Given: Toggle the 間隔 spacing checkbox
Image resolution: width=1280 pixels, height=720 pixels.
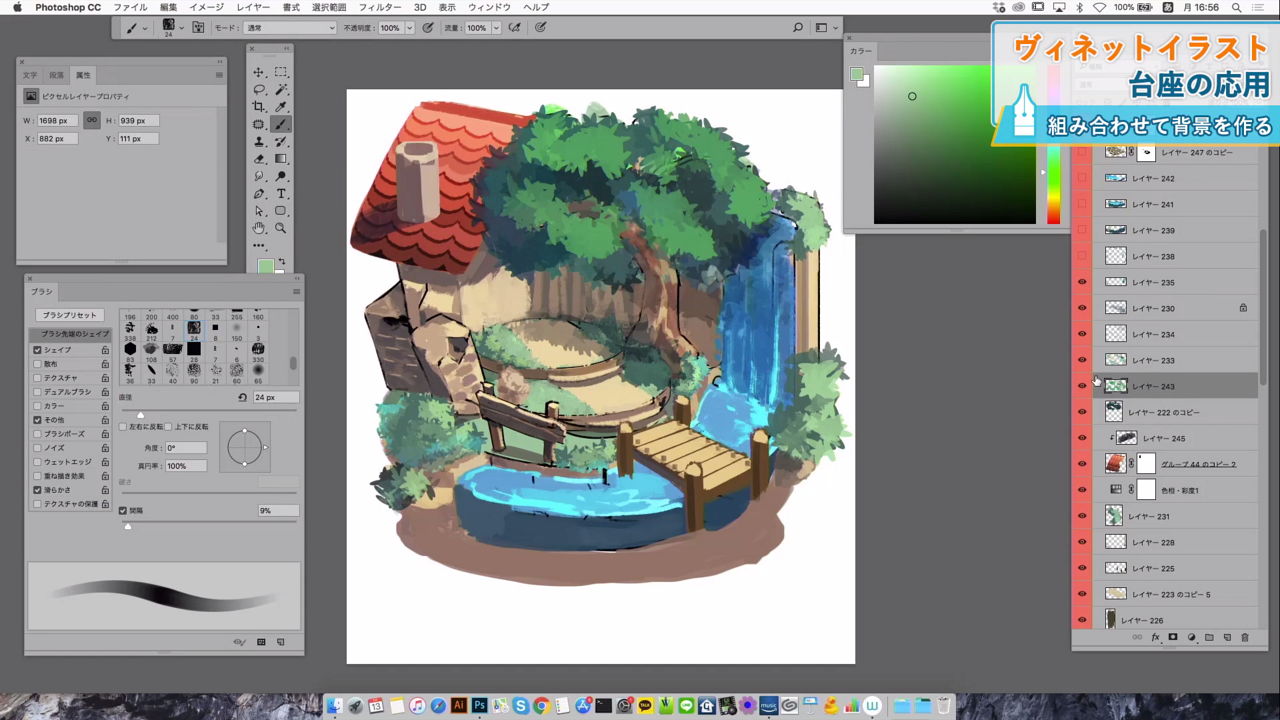Looking at the screenshot, I should pos(123,510).
